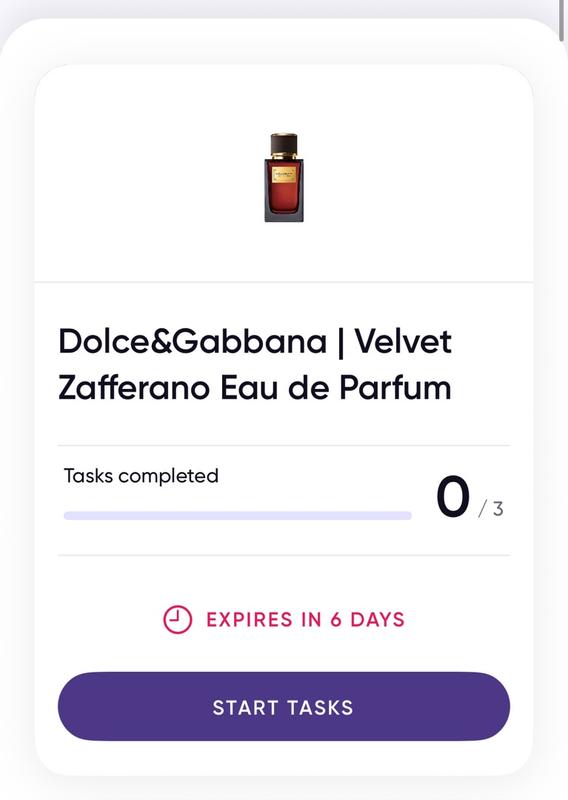Tap the divider line under the bottle image
Screen dimensions: 568x800
284,281
